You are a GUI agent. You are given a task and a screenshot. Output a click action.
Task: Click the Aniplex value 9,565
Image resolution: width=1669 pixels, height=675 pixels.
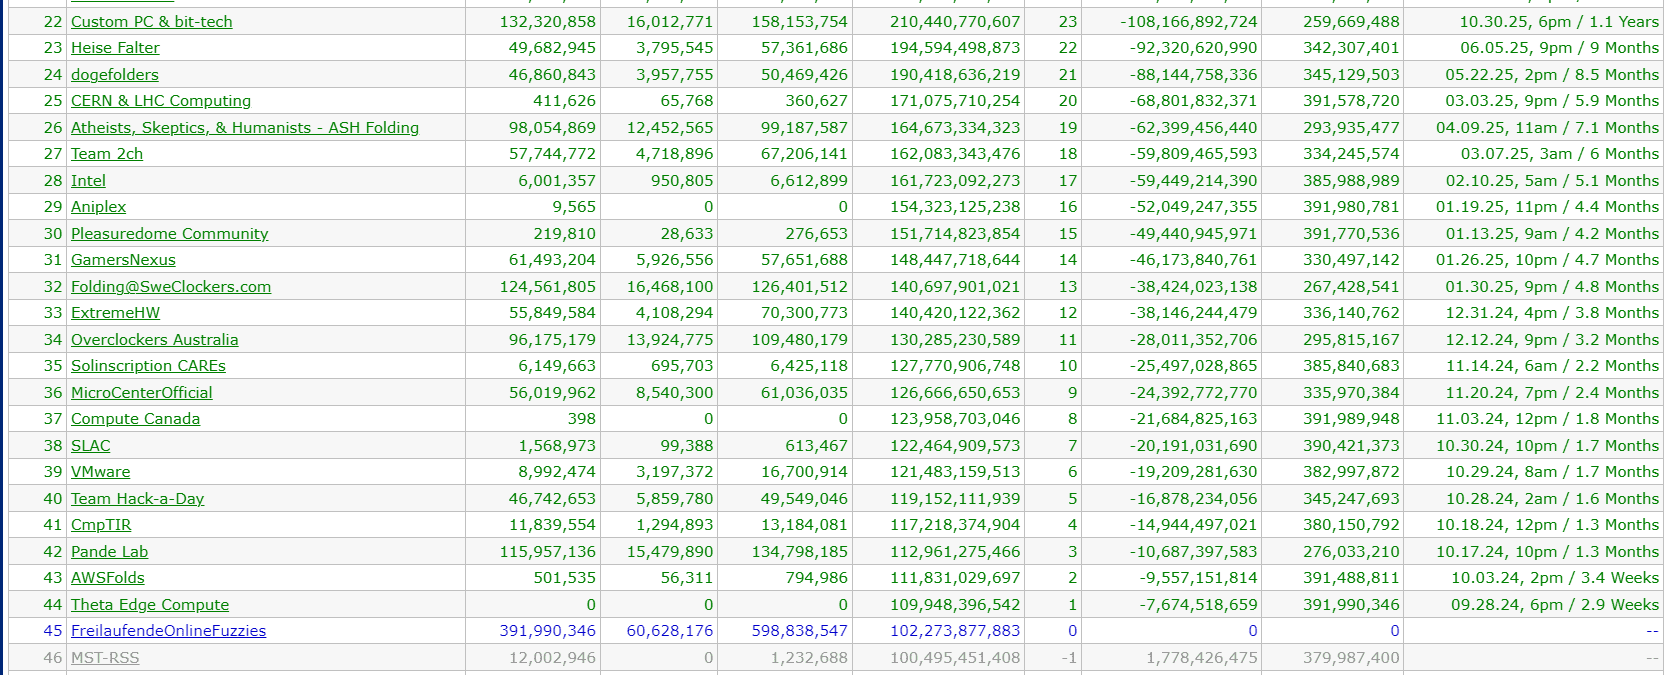point(574,207)
